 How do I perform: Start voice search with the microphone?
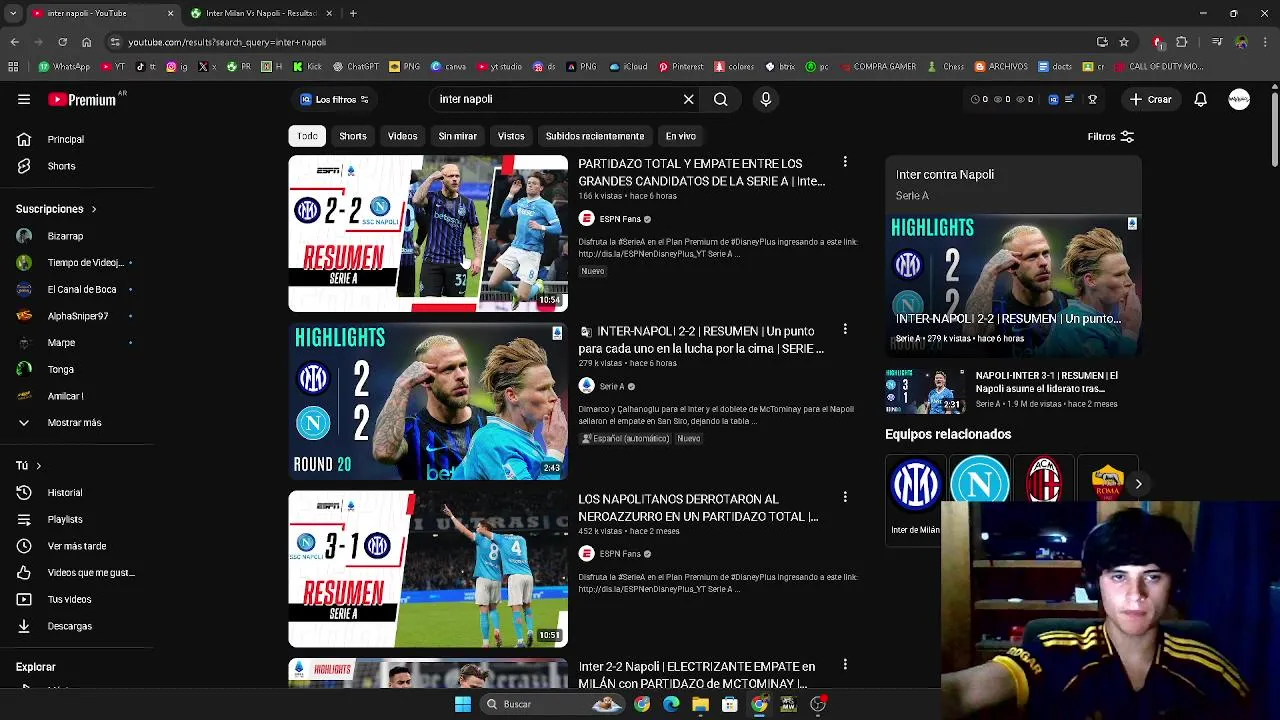click(766, 99)
